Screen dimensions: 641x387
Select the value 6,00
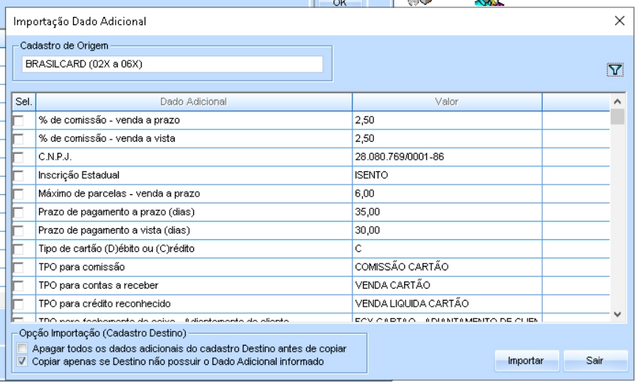(364, 194)
